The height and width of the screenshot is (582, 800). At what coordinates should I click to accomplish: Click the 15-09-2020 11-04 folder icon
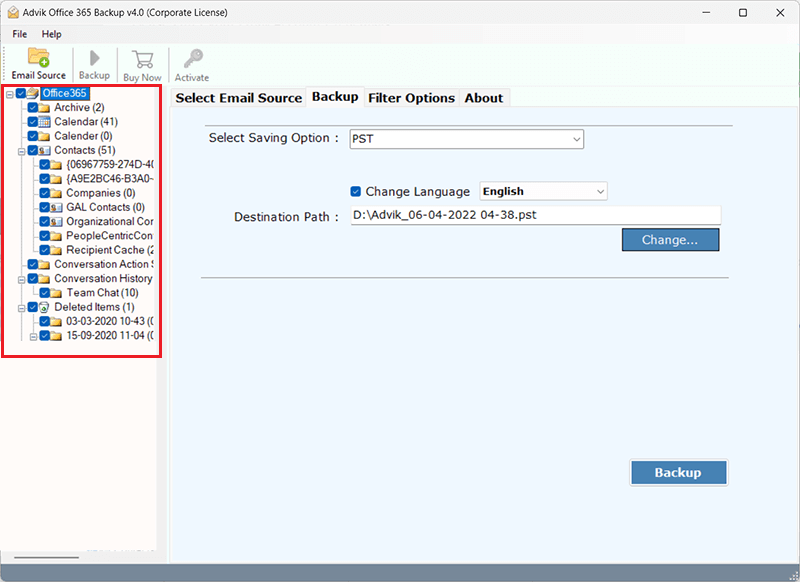click(56, 336)
